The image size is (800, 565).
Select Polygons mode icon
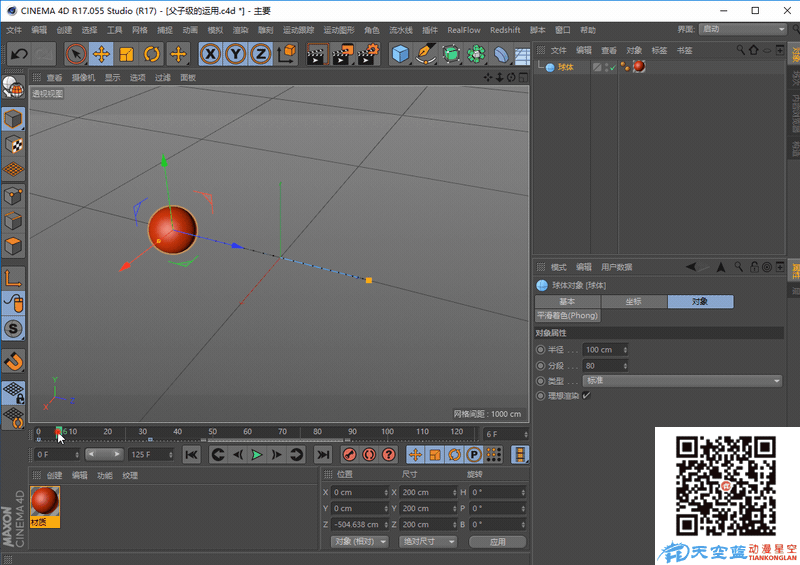(13, 247)
